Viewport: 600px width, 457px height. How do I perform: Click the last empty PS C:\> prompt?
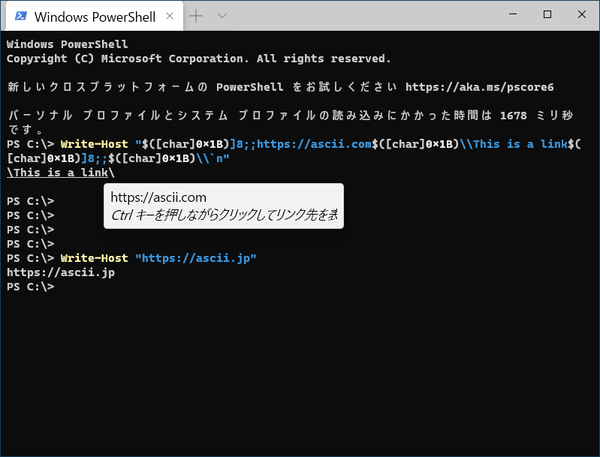(x=30, y=287)
